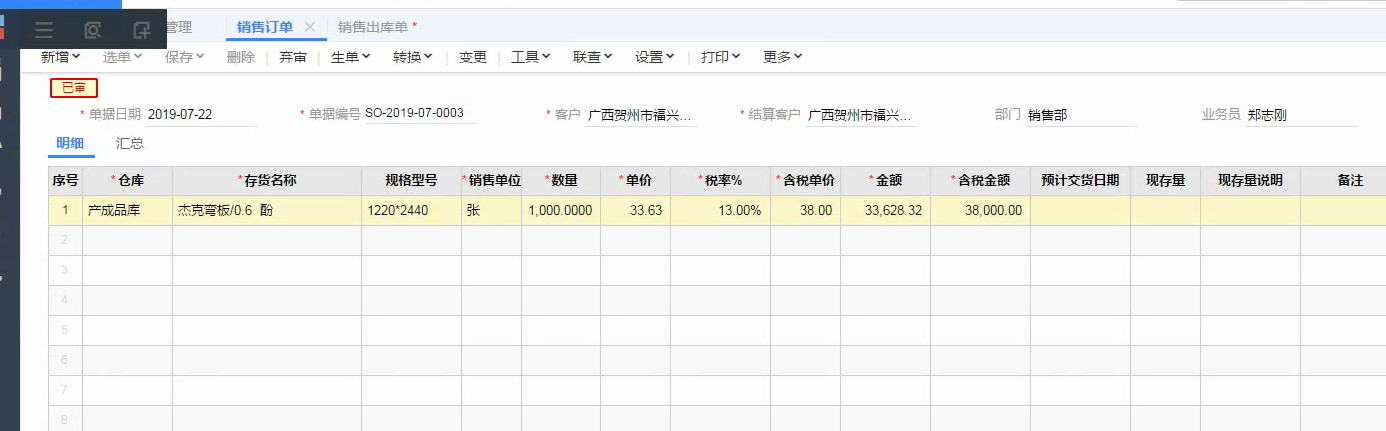Switch to the 销售订单 tab

coord(265,27)
